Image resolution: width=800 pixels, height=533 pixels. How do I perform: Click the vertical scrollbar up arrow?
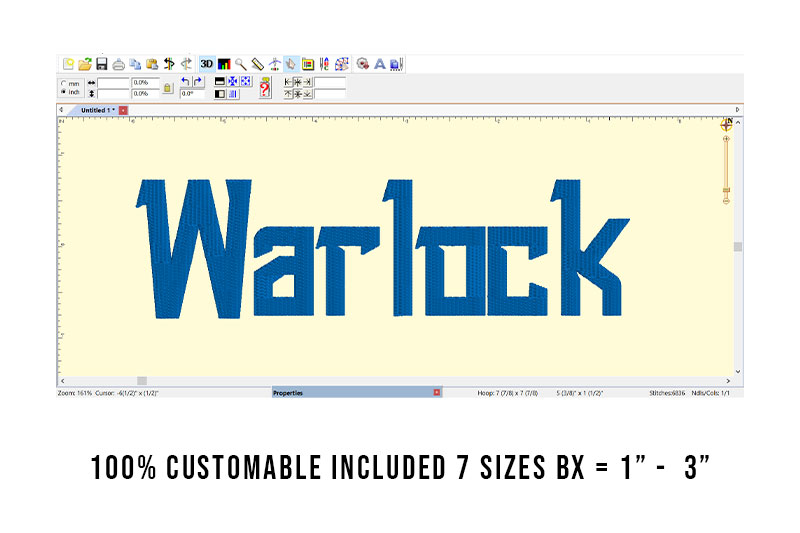(x=738, y=123)
